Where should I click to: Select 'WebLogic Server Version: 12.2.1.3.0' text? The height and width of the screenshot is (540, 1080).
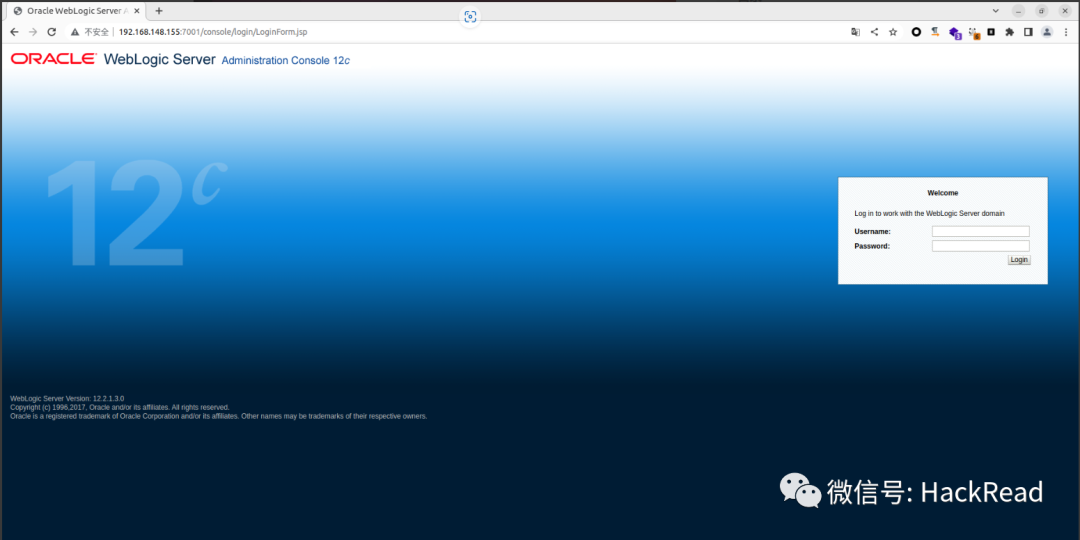click(x=68, y=399)
